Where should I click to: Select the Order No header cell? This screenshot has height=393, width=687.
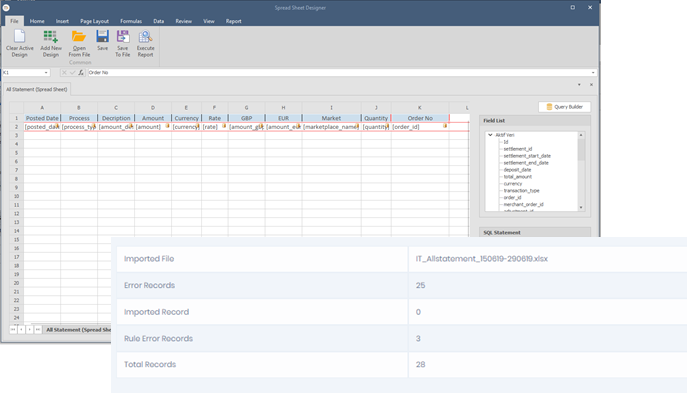tap(420, 118)
